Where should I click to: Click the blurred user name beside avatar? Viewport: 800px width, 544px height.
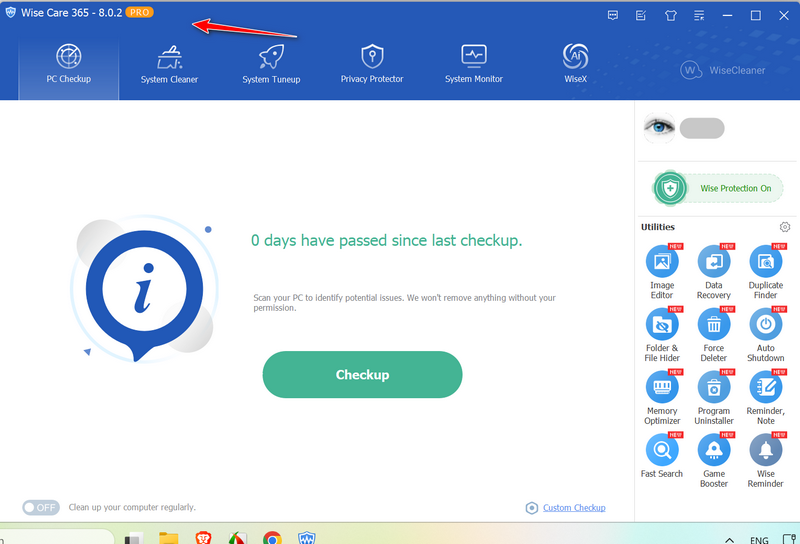(702, 128)
